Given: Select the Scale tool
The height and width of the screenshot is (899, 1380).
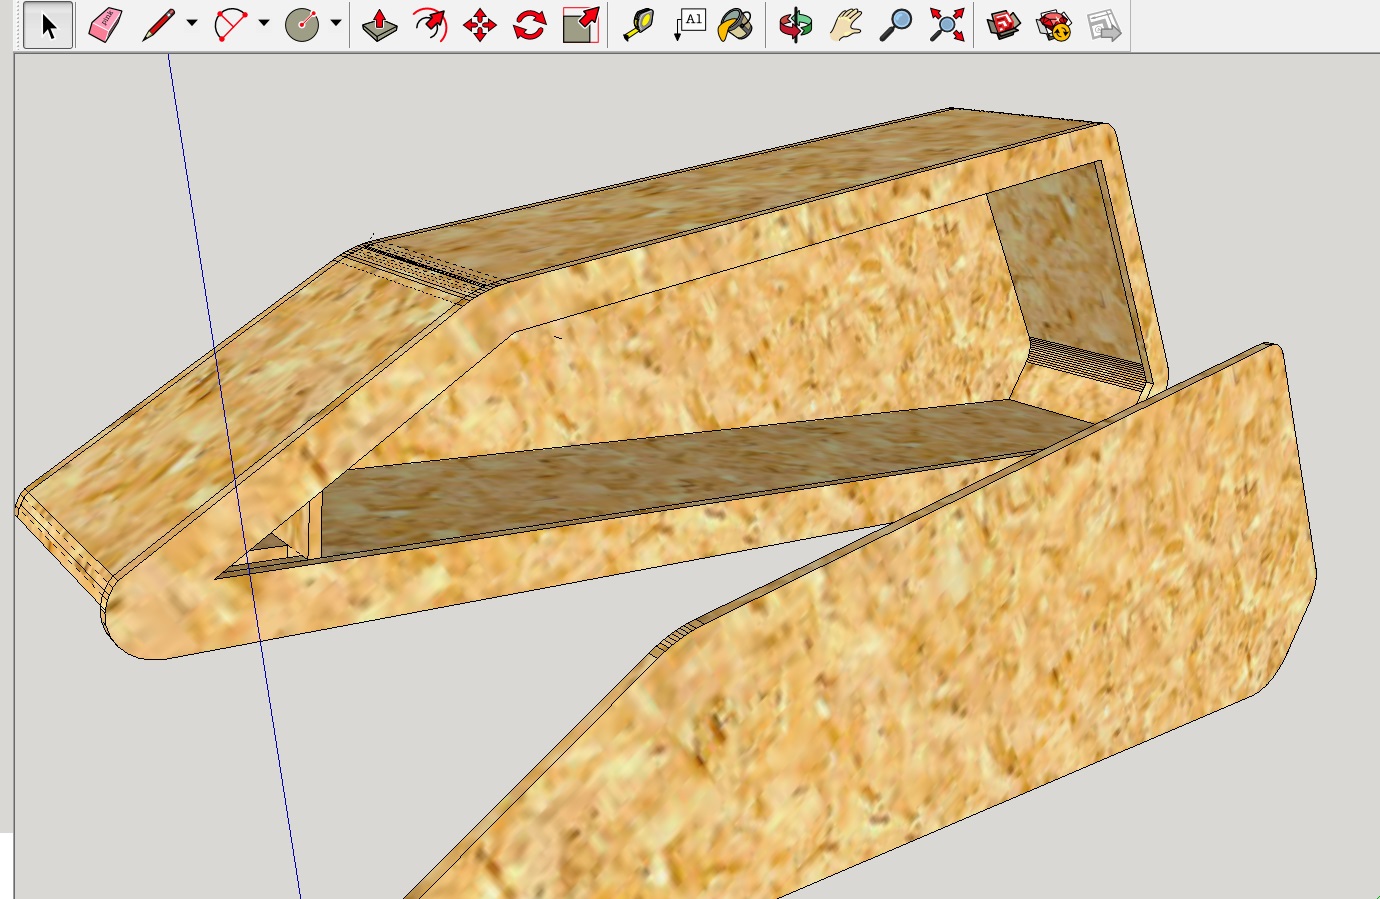Looking at the screenshot, I should tap(581, 25).
